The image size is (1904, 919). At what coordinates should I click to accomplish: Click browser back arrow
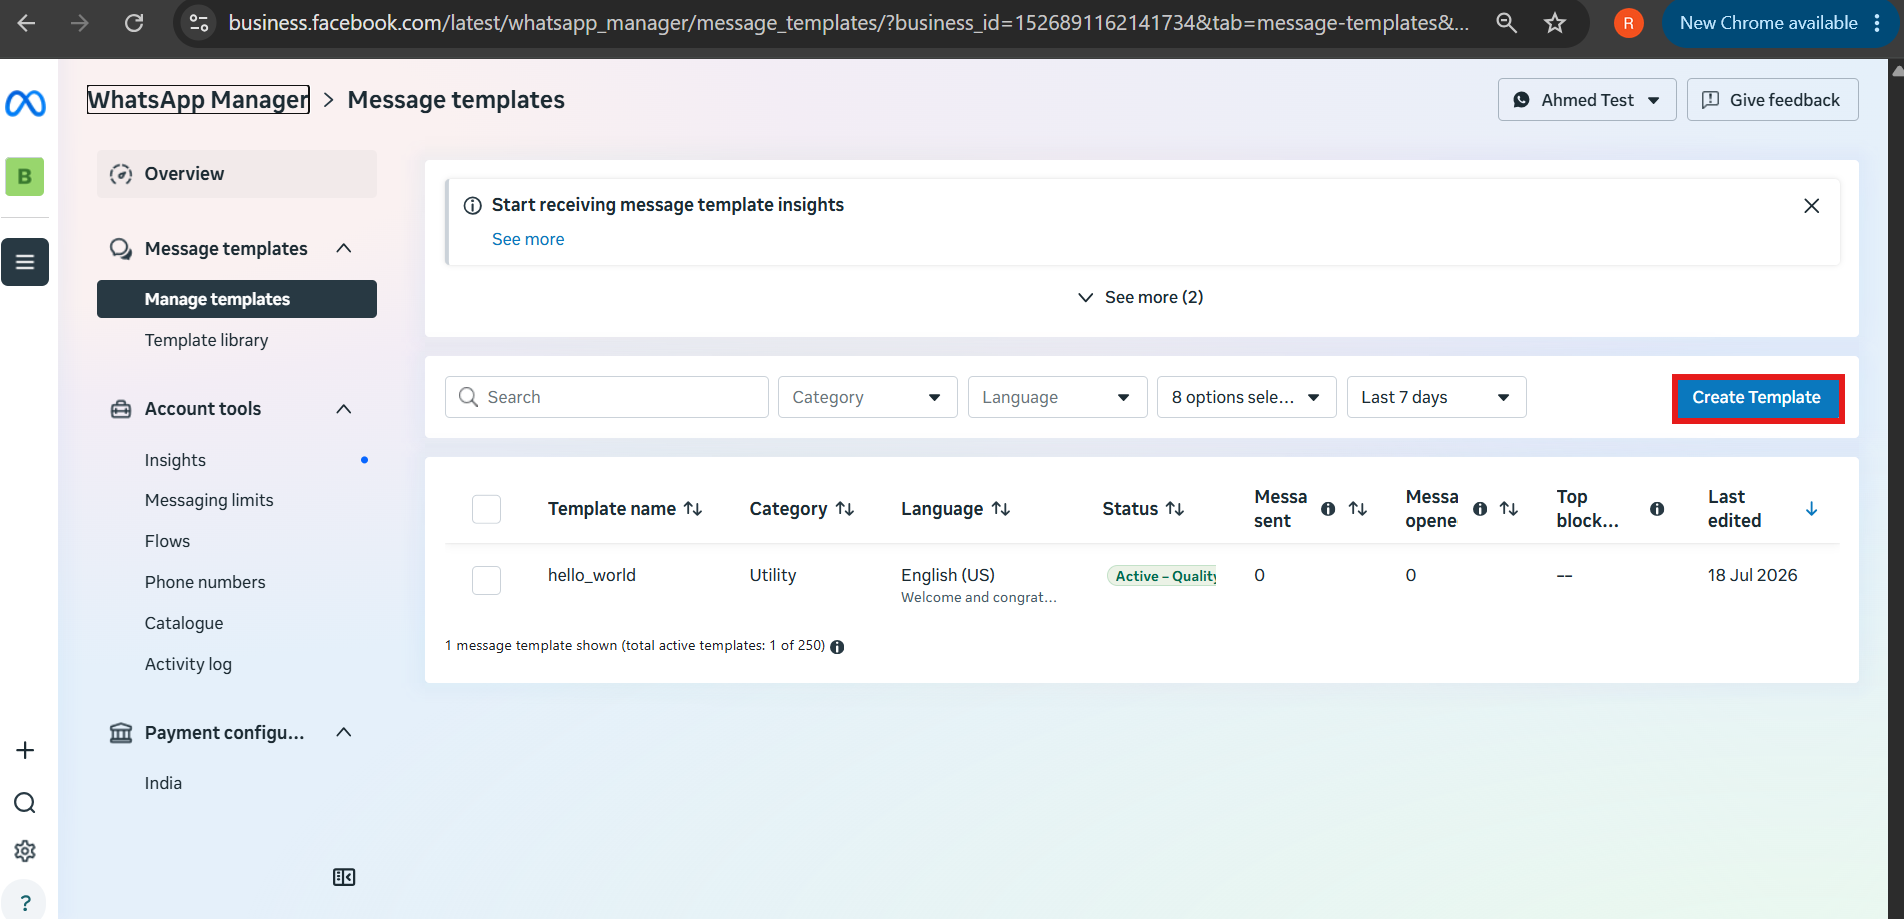tap(27, 23)
